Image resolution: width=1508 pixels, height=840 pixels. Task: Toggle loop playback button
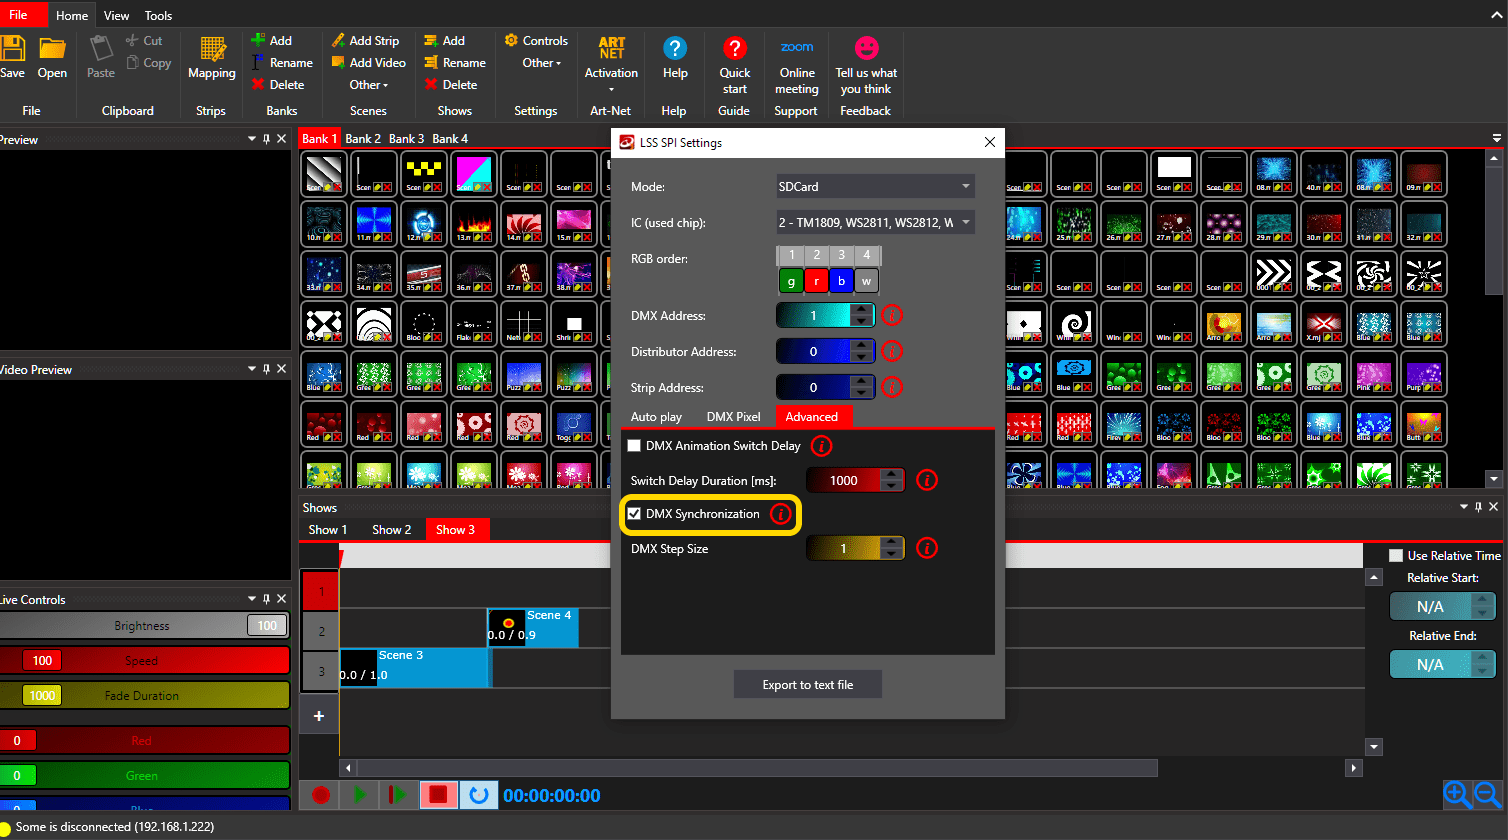point(479,795)
